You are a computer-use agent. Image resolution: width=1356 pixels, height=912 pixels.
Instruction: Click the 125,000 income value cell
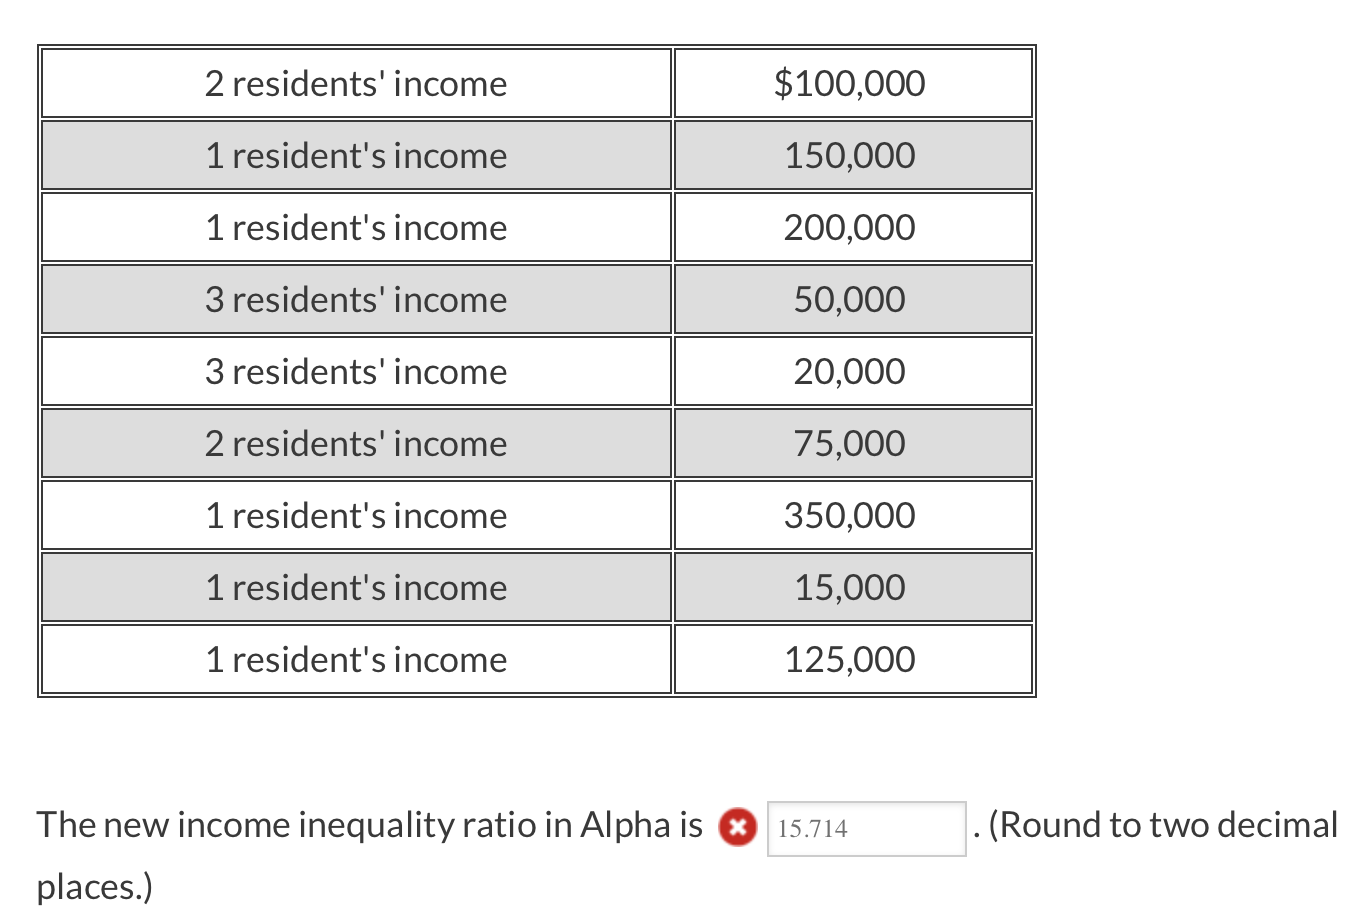click(x=852, y=659)
